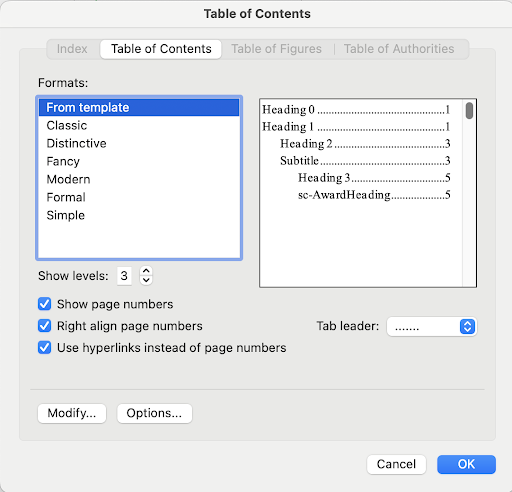Switch to the Table of Figures tab
This screenshot has height=492, width=512.
click(276, 49)
